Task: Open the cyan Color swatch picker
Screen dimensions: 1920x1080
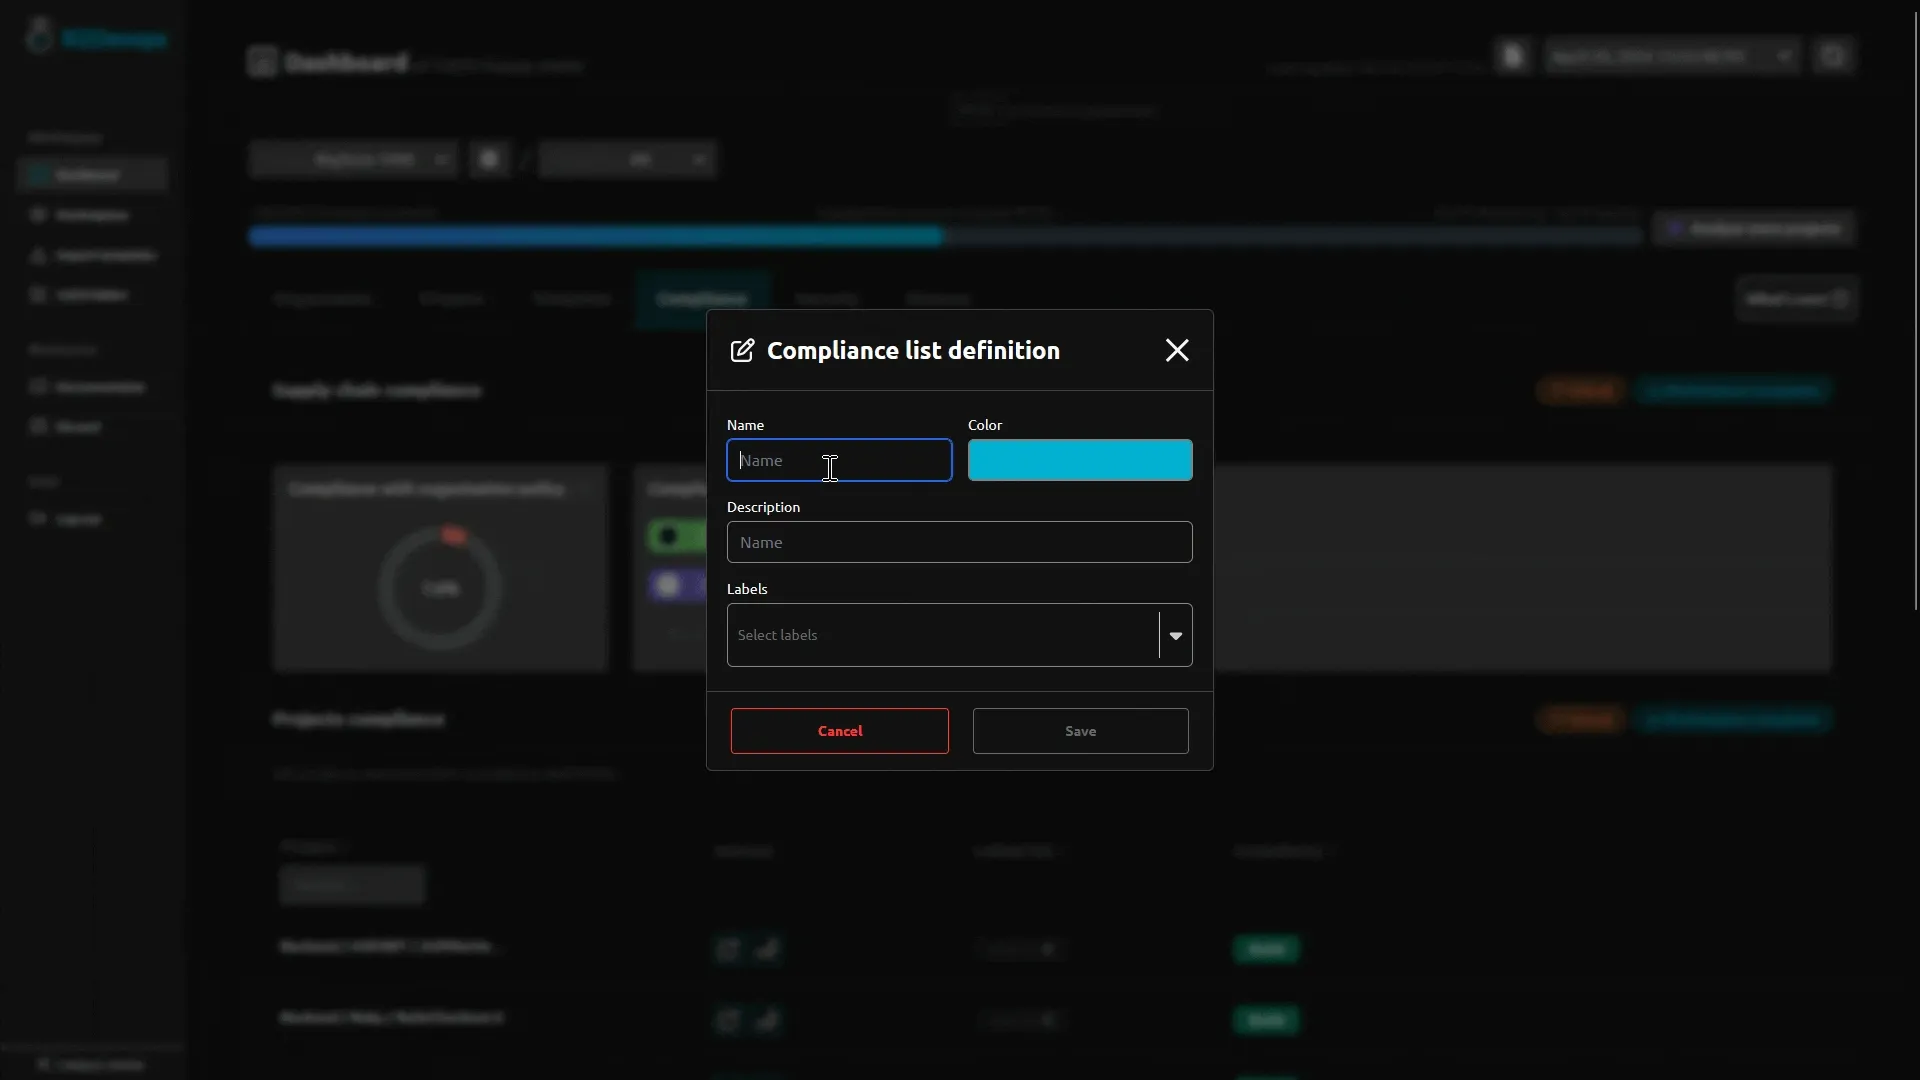Action: click(x=1081, y=459)
